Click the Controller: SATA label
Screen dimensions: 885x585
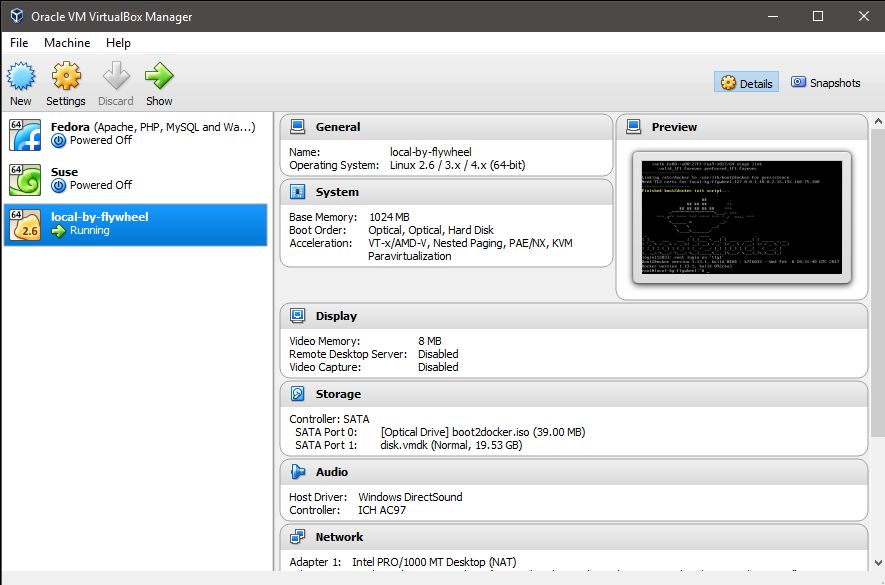(x=329, y=419)
